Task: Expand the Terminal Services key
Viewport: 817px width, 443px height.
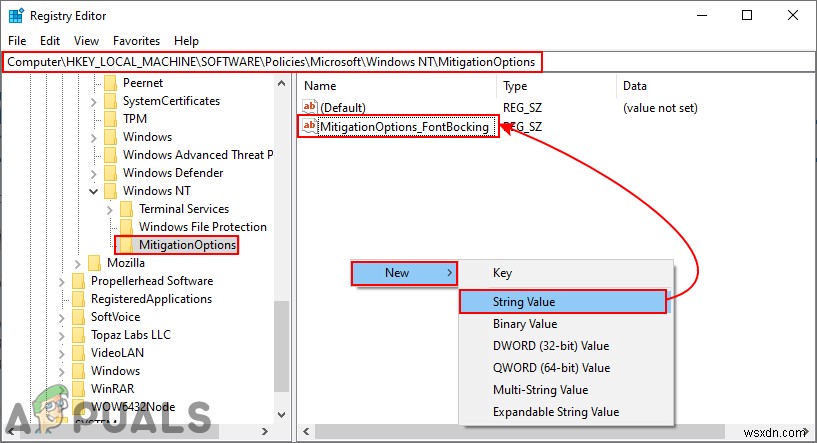Action: pos(109,210)
